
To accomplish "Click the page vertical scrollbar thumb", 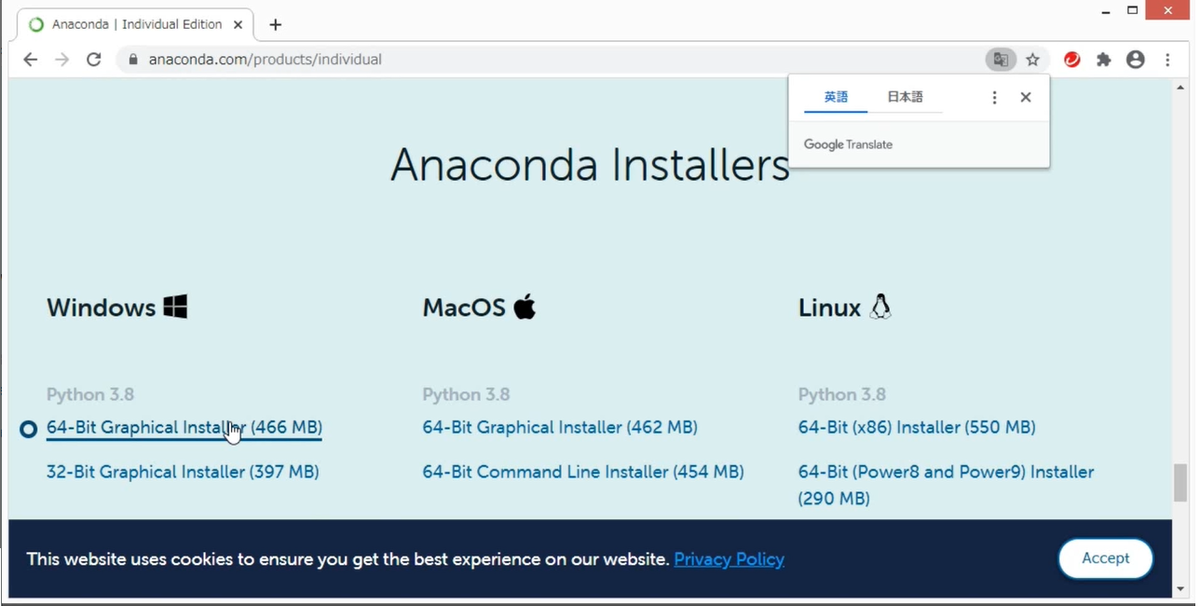I will click(1180, 484).
